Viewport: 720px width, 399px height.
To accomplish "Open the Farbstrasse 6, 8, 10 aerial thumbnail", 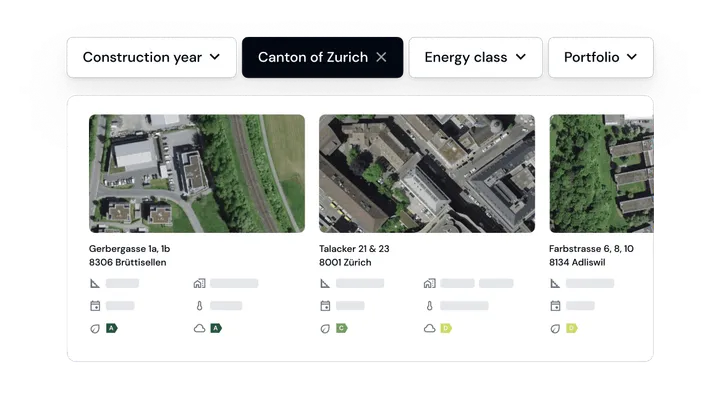I will click(x=602, y=174).
